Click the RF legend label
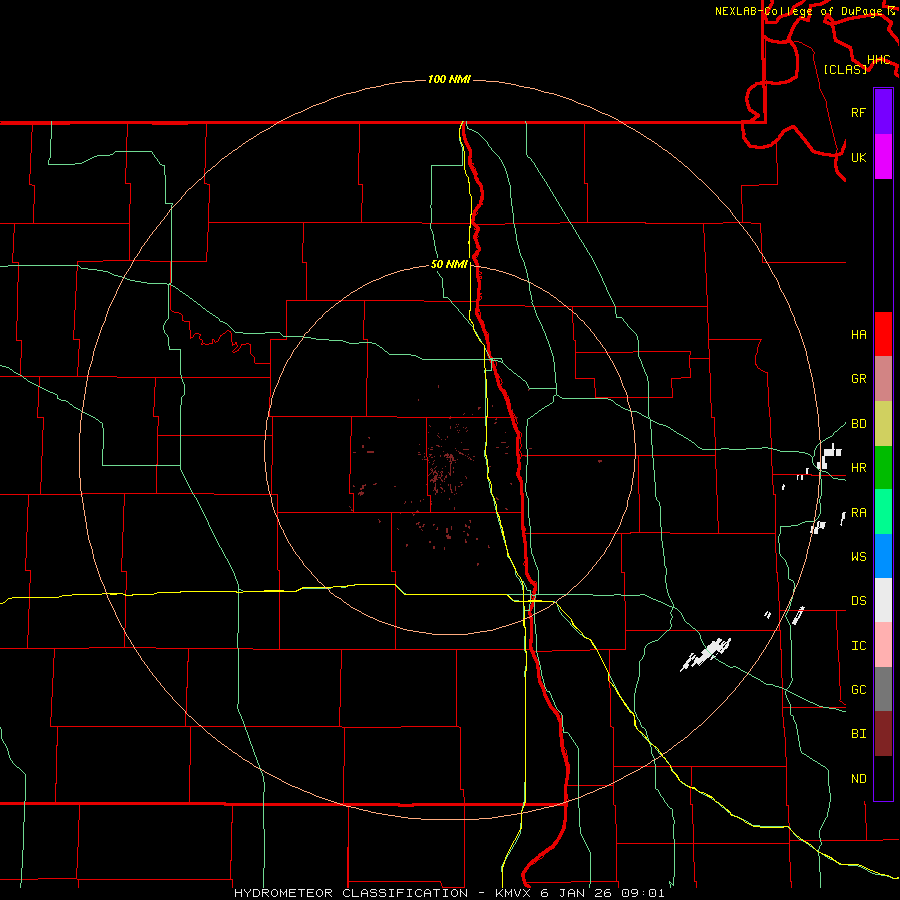 [x=858, y=112]
